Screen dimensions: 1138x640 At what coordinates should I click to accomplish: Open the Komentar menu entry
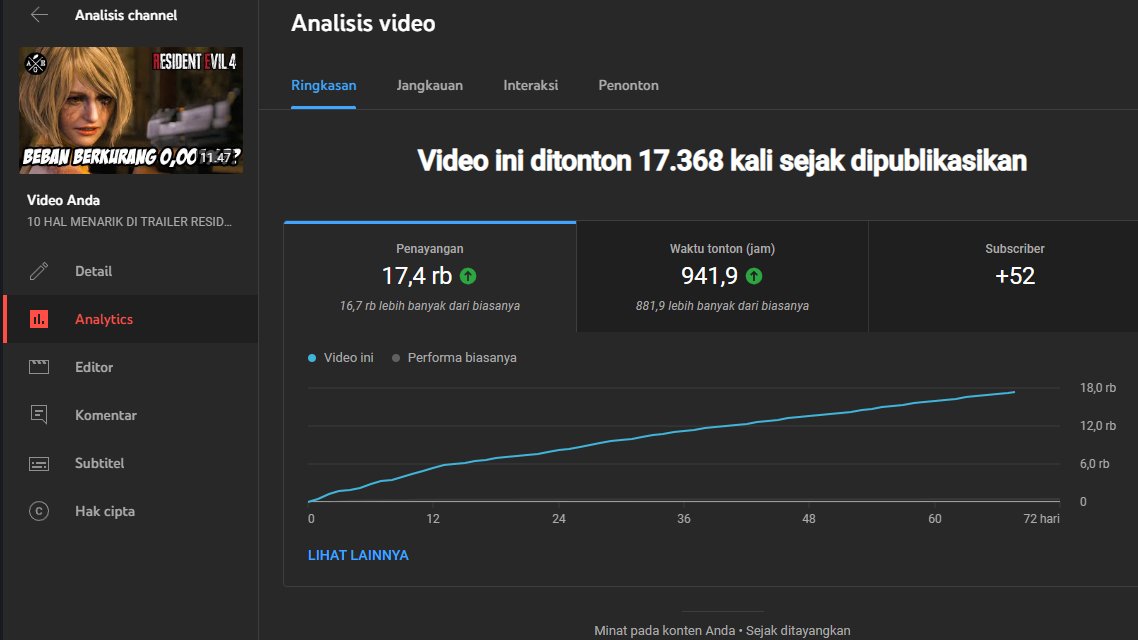[131, 414]
